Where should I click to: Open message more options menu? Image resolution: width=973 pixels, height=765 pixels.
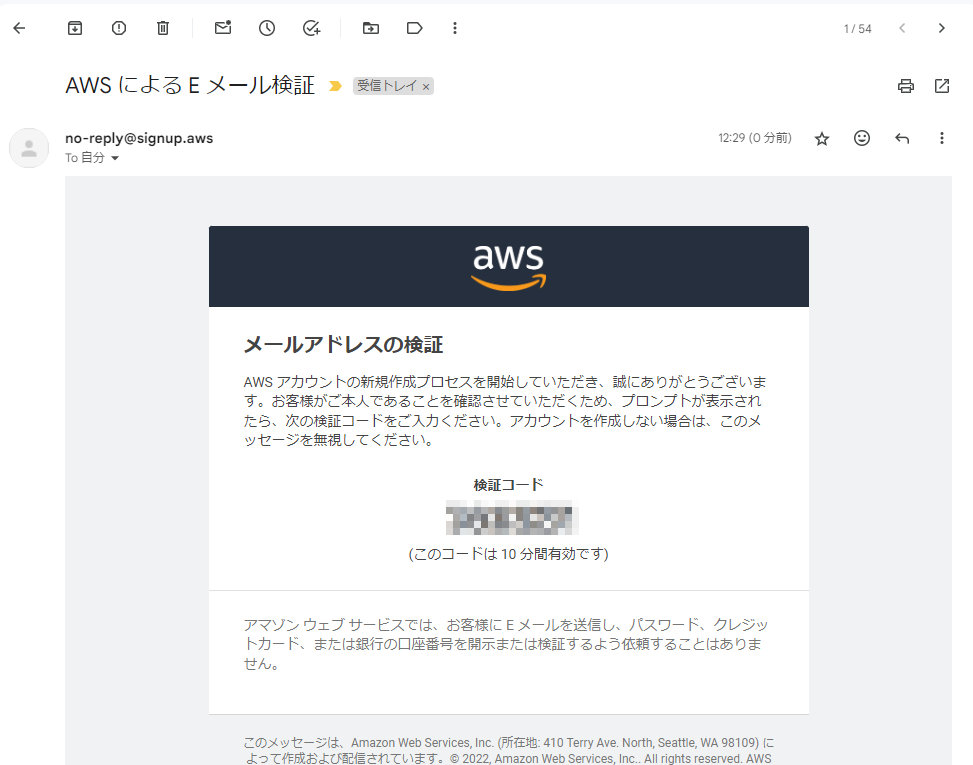pos(942,138)
